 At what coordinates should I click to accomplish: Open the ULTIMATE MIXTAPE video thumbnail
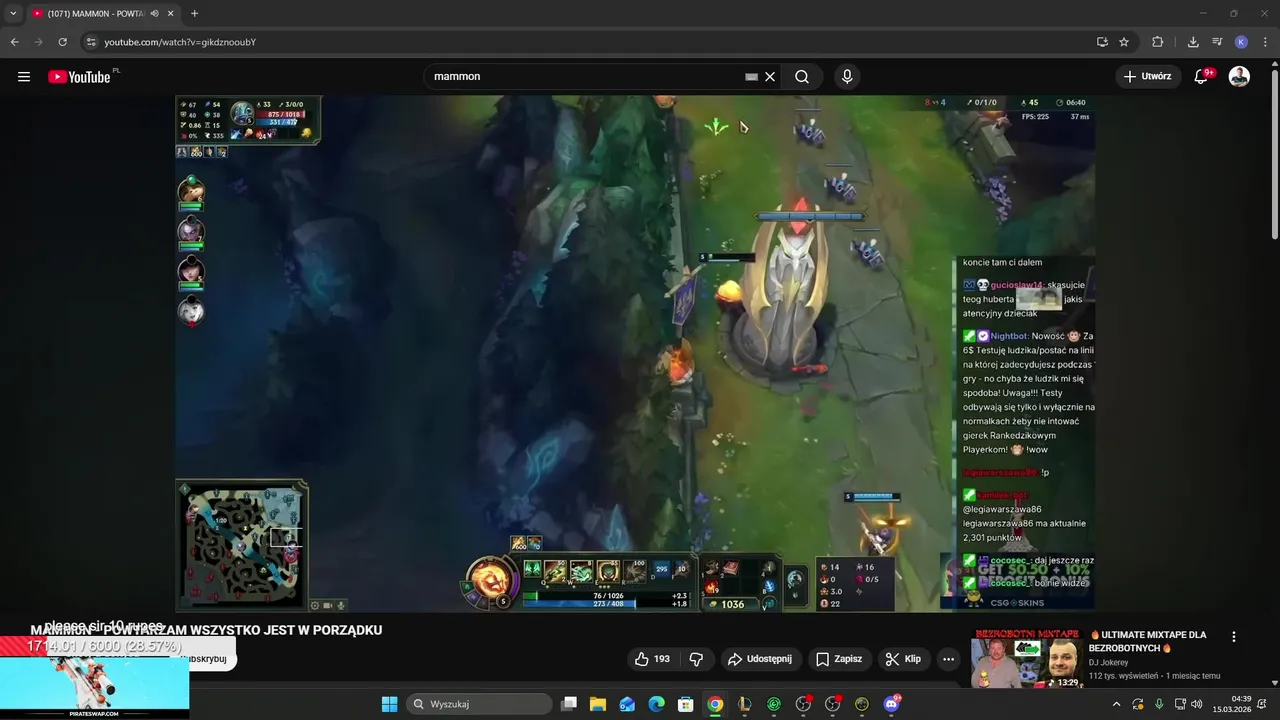[1026, 659]
